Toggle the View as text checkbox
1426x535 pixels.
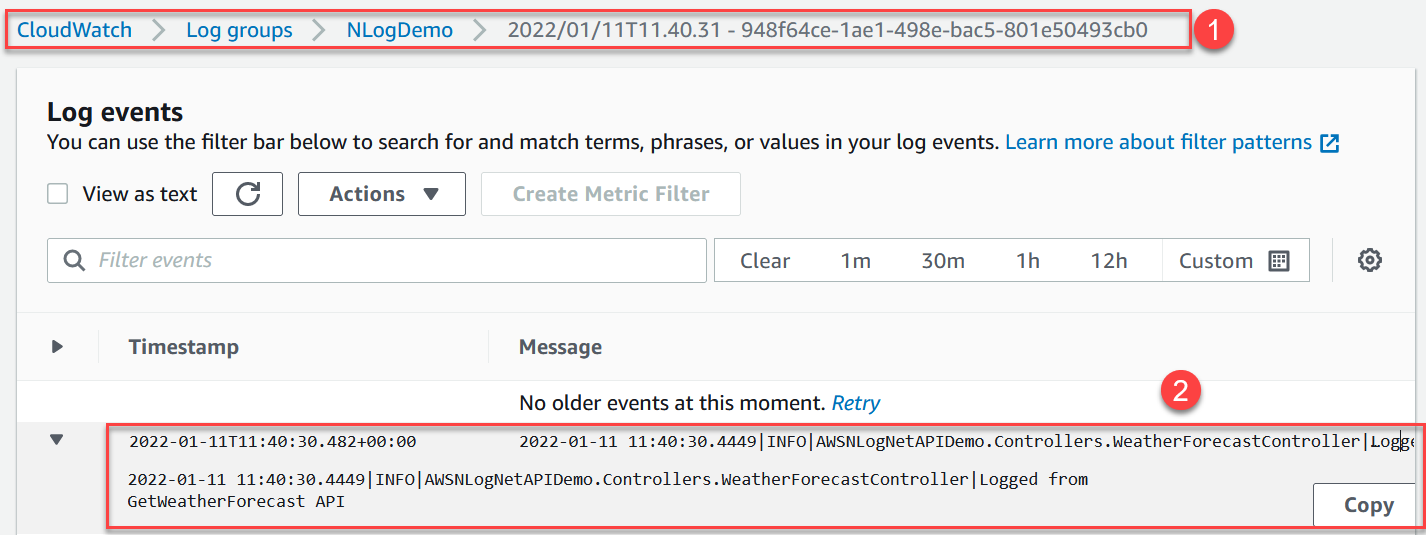click(58, 194)
